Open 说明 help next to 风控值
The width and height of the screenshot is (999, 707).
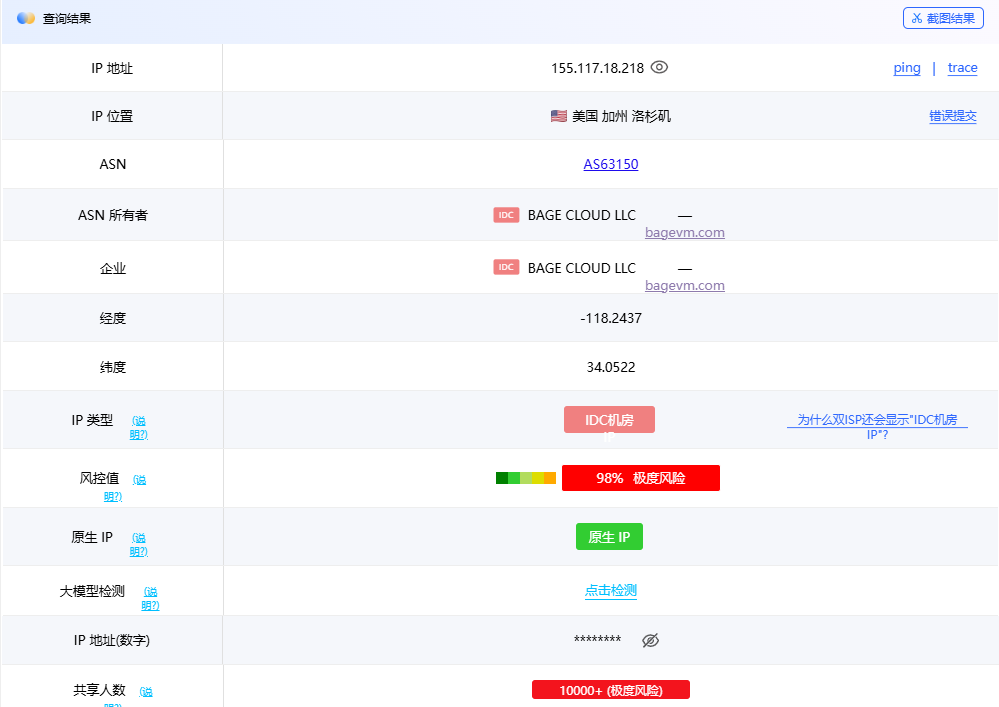pyautogui.click(x=138, y=481)
